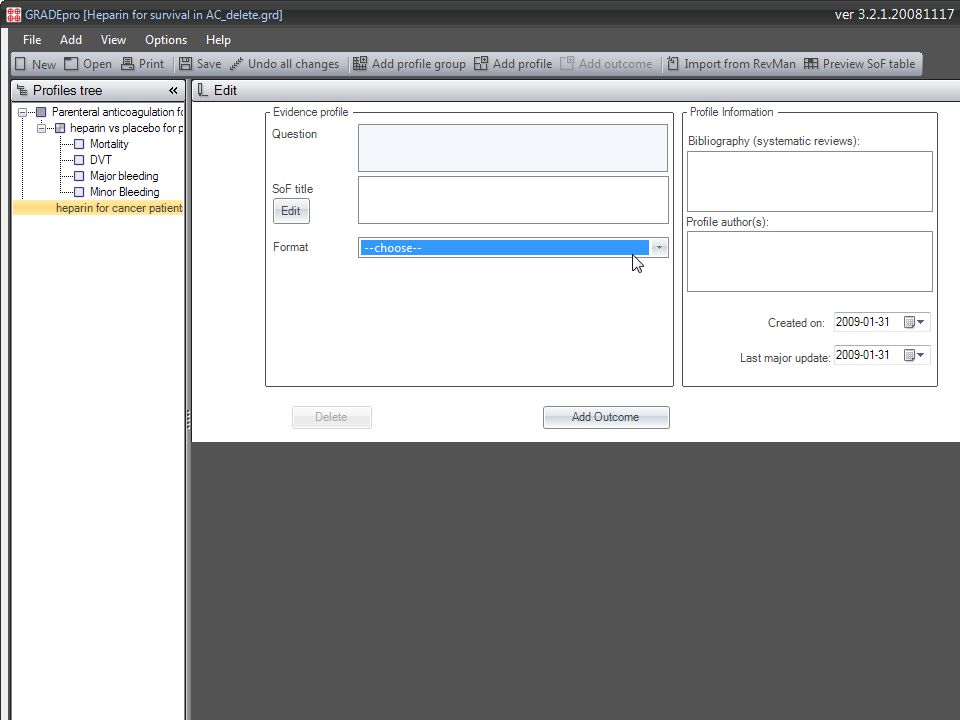The image size is (960, 720).
Task: Select Parenteral anticoagulation group label
Action: tap(117, 112)
